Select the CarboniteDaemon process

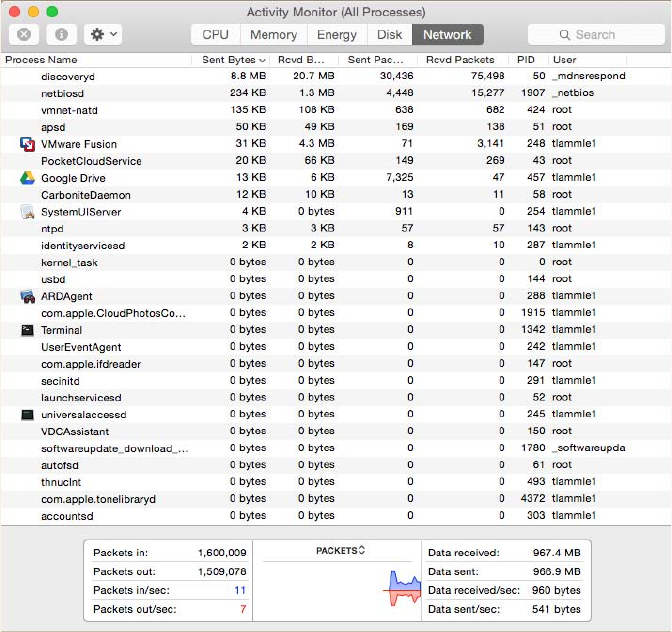tap(336, 195)
